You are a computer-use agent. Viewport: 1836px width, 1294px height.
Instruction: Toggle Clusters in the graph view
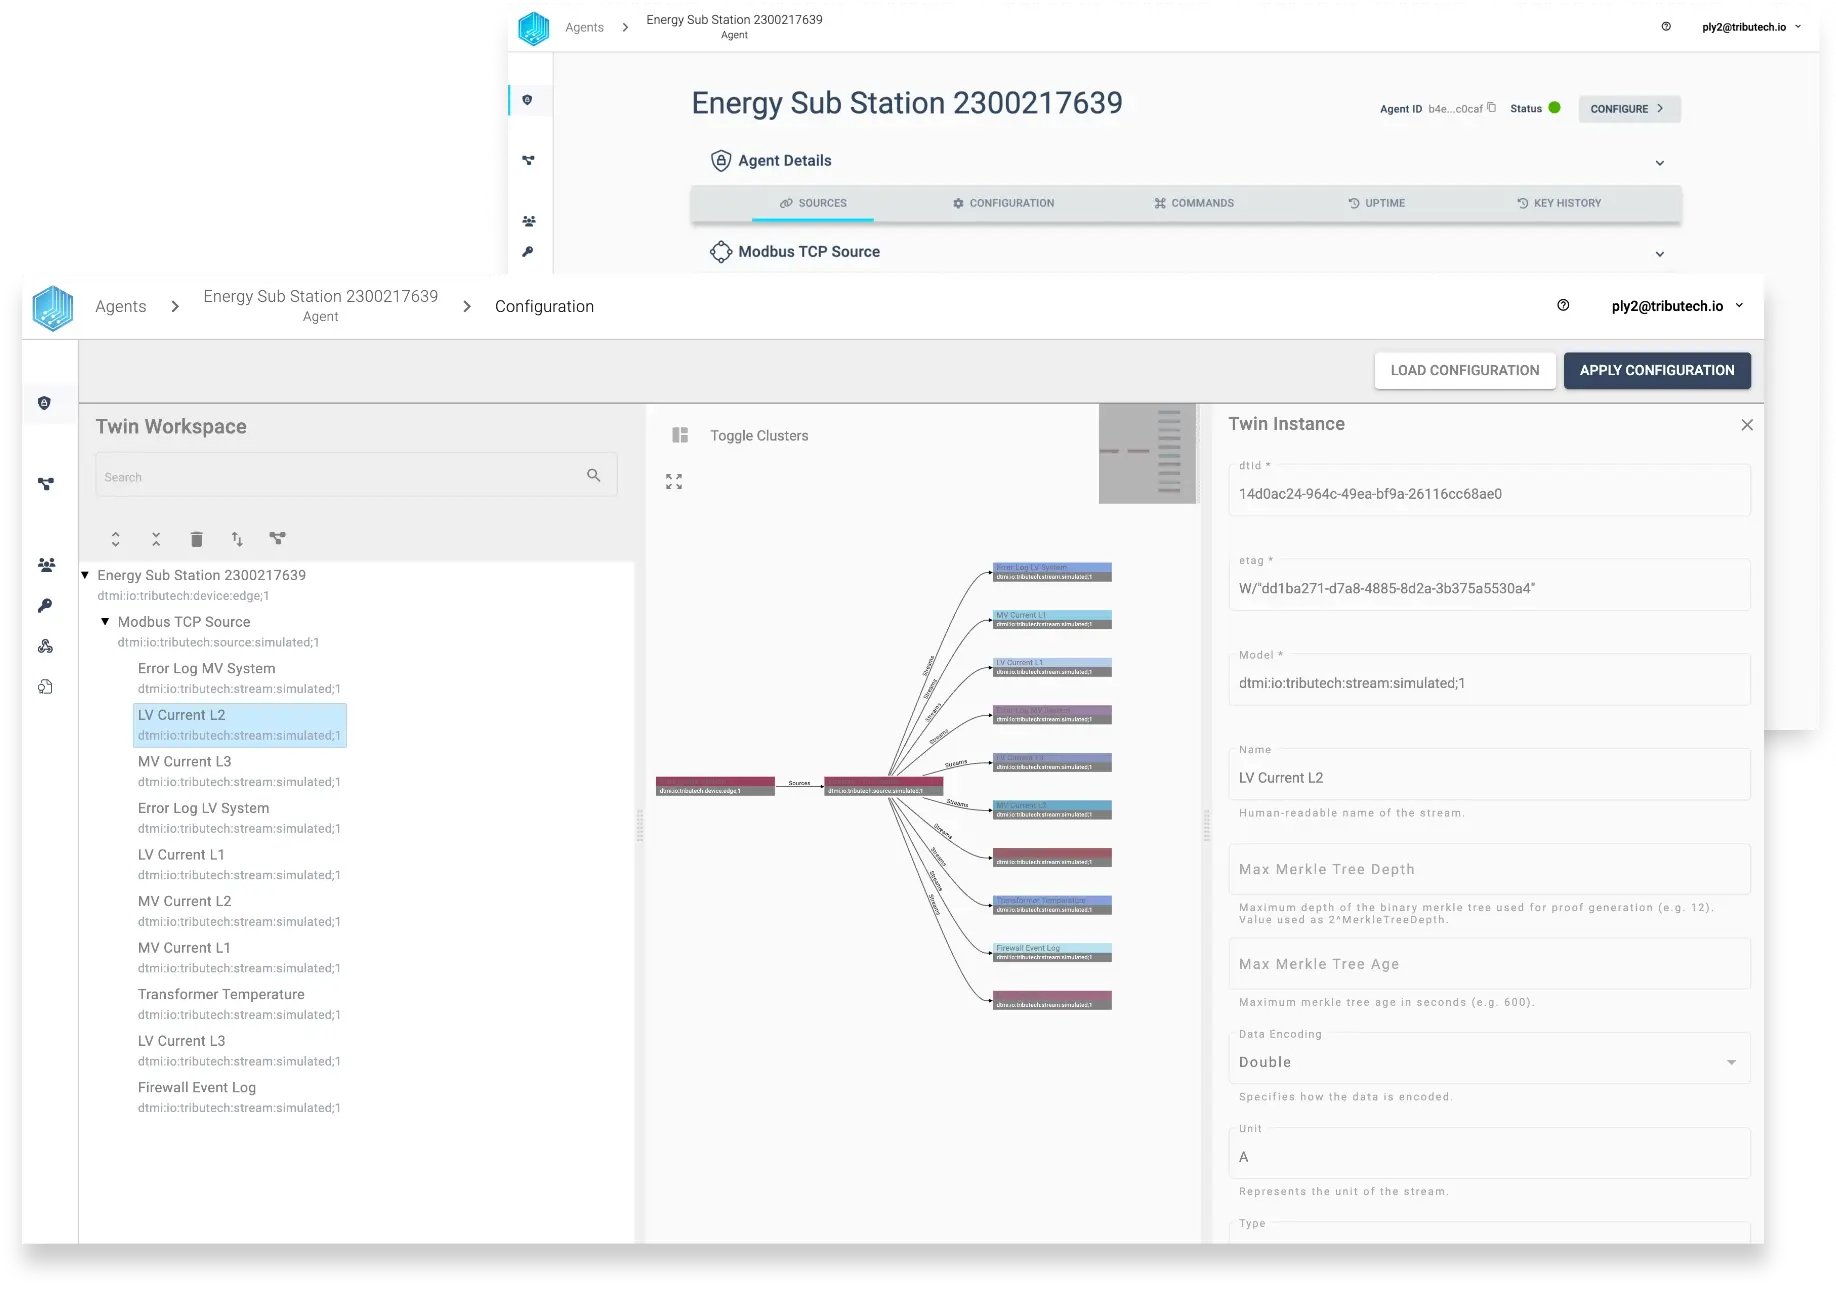click(x=740, y=436)
